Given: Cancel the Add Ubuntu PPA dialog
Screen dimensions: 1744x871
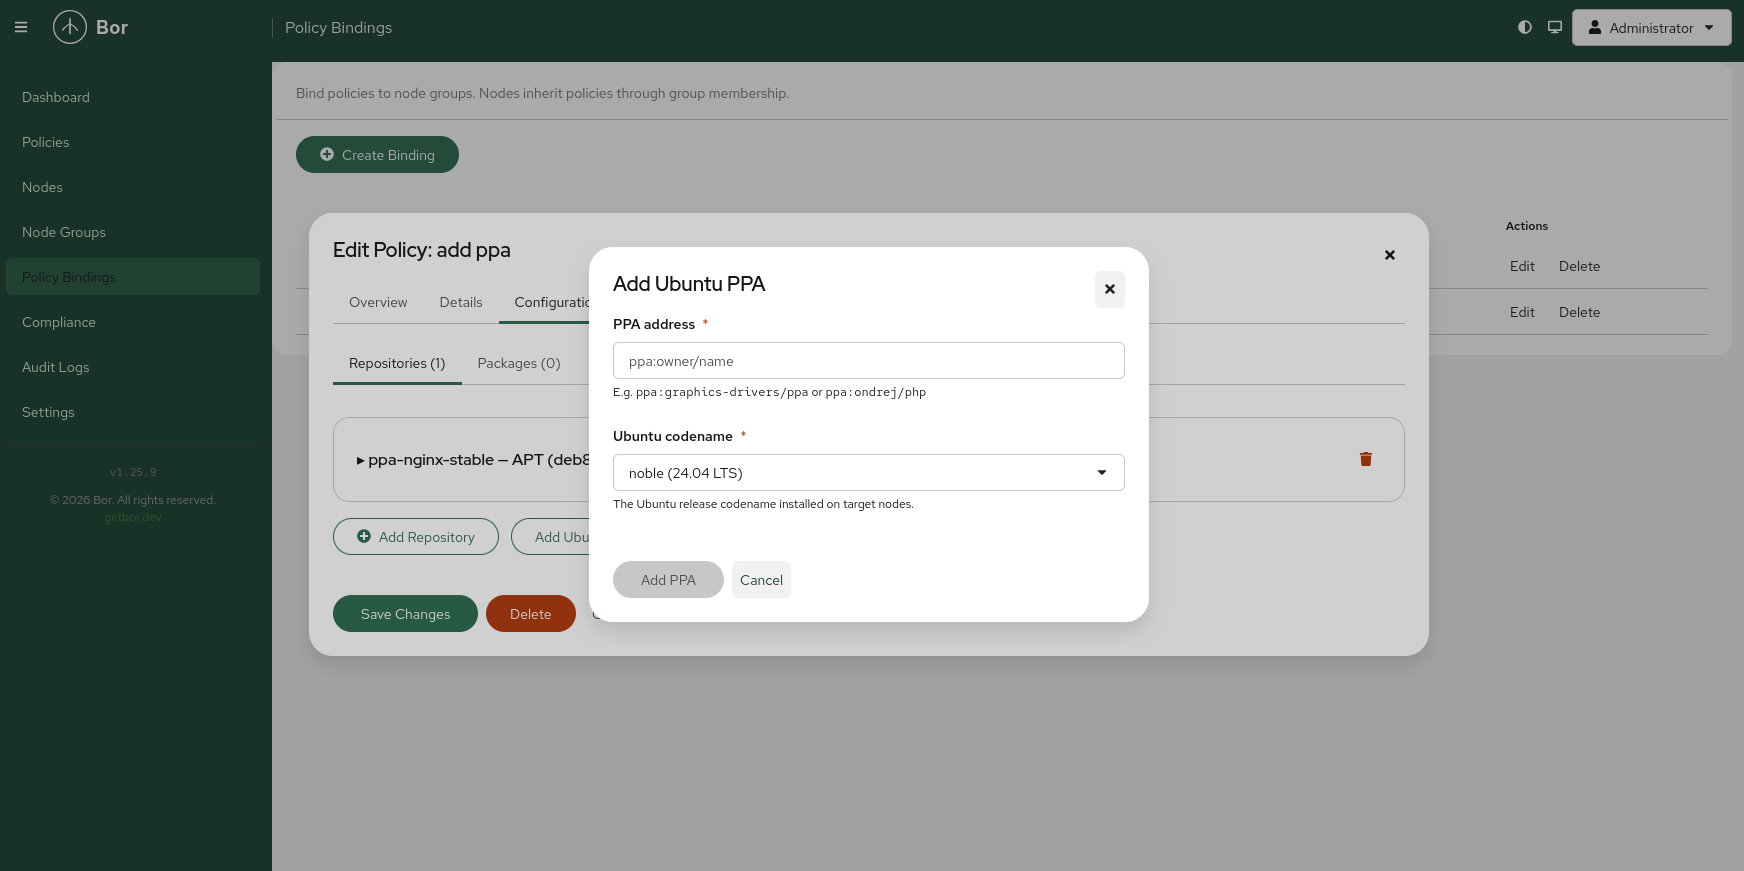Looking at the screenshot, I should tap(761, 580).
